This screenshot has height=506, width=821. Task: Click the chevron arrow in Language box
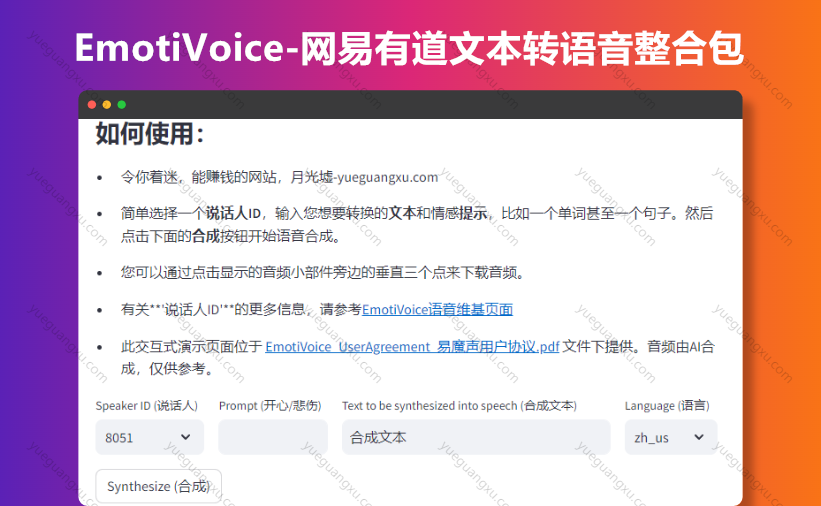pos(698,437)
